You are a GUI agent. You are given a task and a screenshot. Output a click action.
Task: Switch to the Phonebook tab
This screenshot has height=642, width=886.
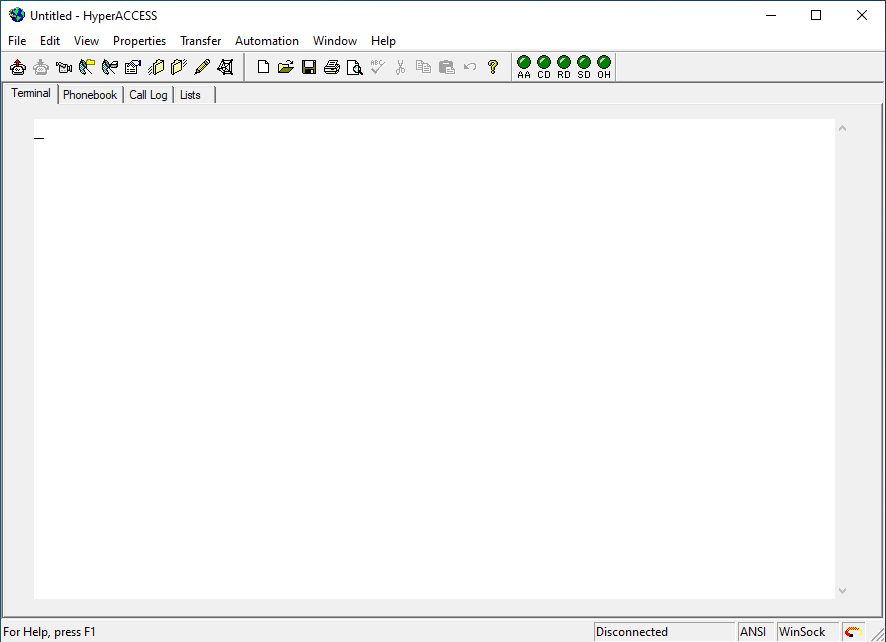[x=90, y=95]
